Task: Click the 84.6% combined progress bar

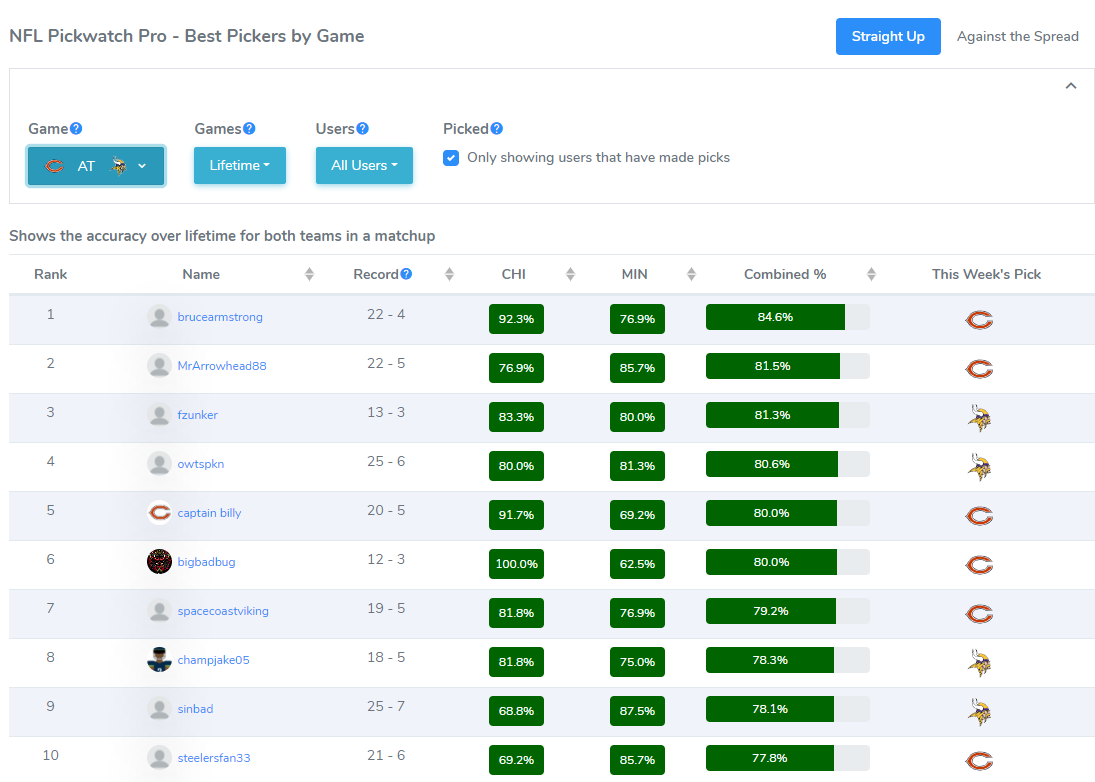Action: [x=788, y=317]
